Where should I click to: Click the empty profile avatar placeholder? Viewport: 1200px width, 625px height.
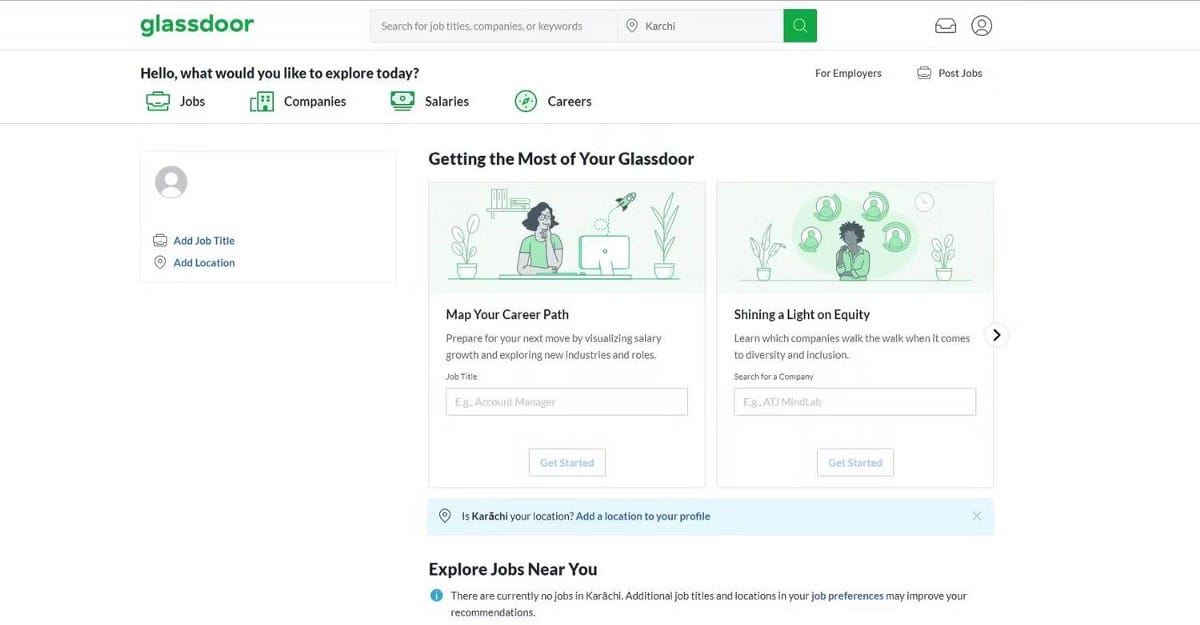(x=171, y=182)
